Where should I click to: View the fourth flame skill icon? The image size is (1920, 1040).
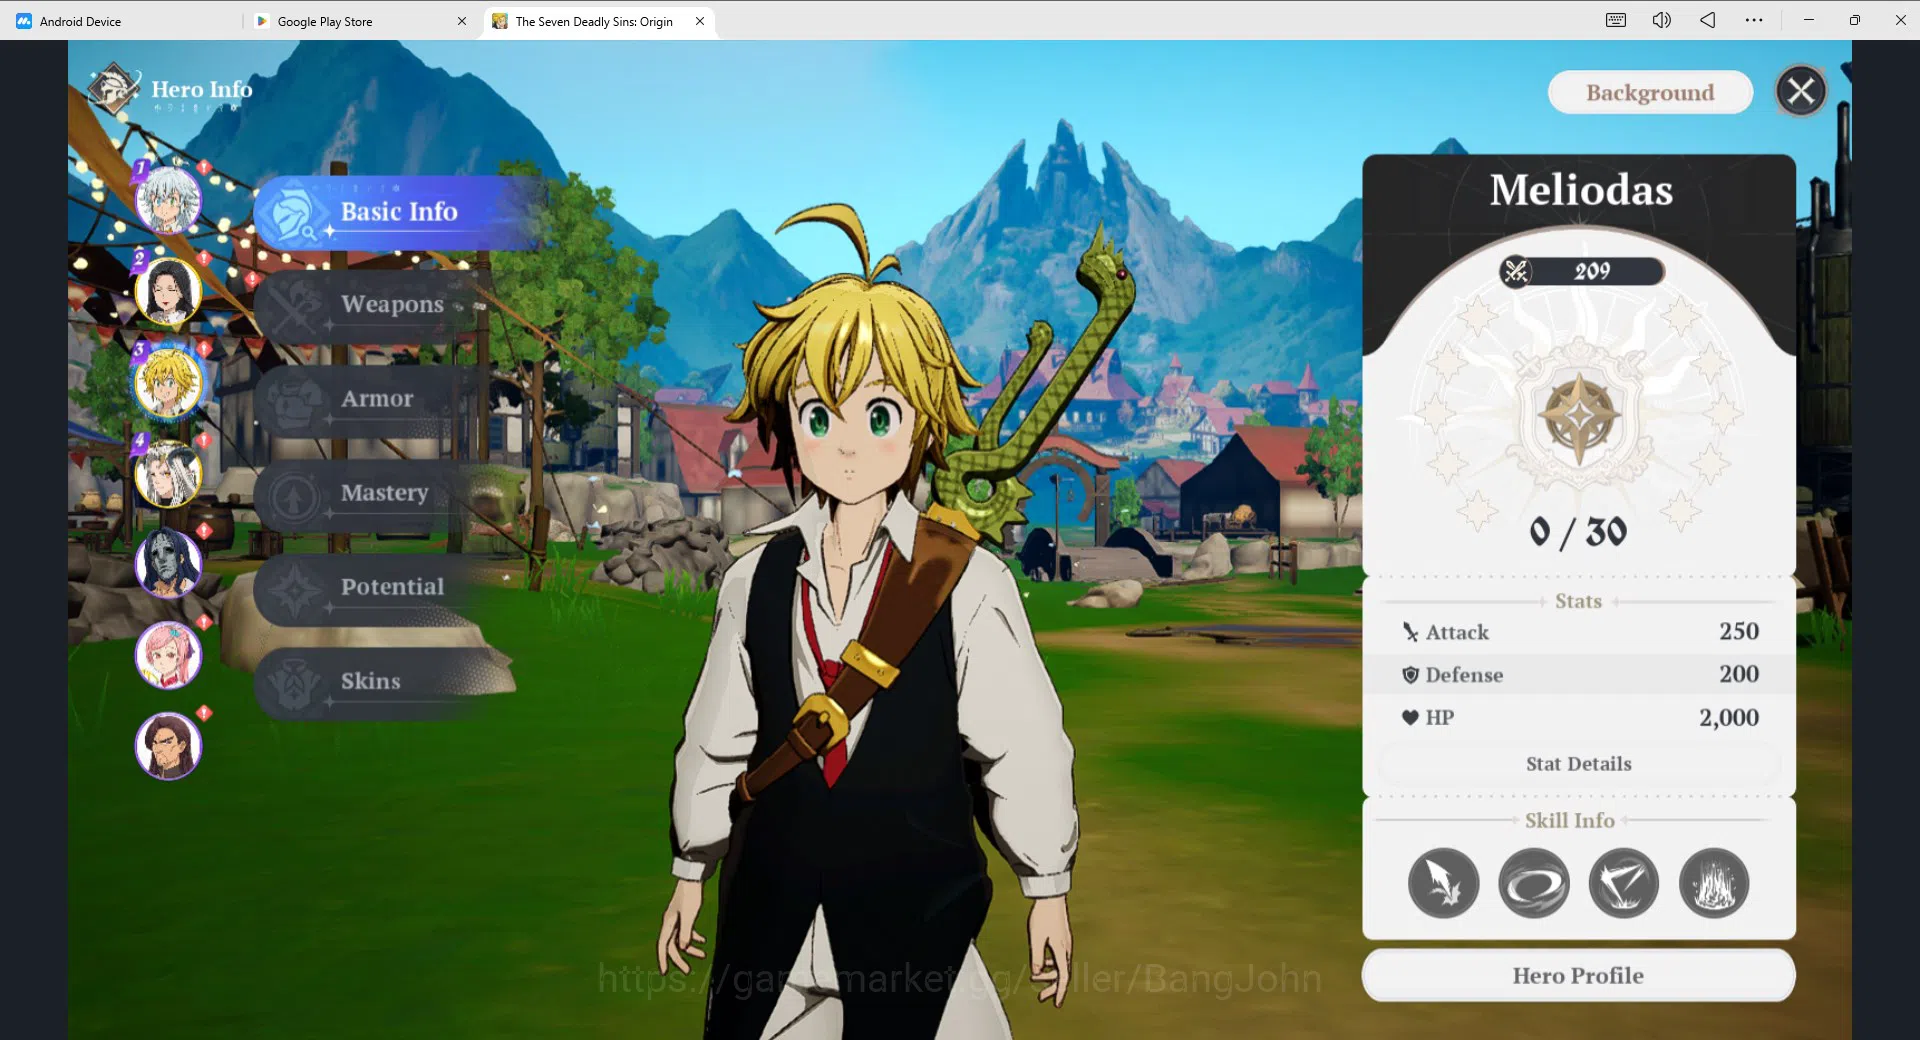click(1713, 883)
